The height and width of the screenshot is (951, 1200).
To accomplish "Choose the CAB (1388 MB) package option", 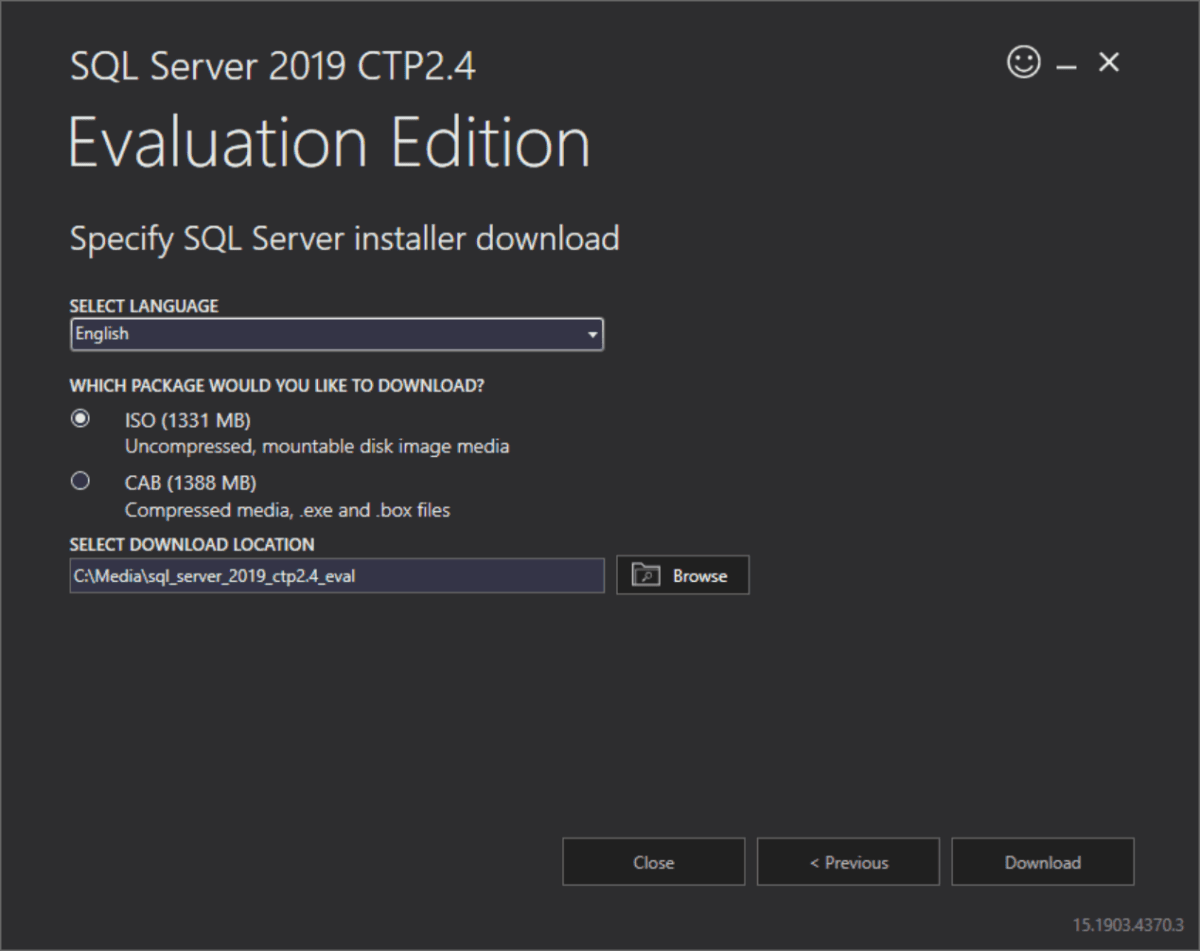I will click(x=81, y=481).
